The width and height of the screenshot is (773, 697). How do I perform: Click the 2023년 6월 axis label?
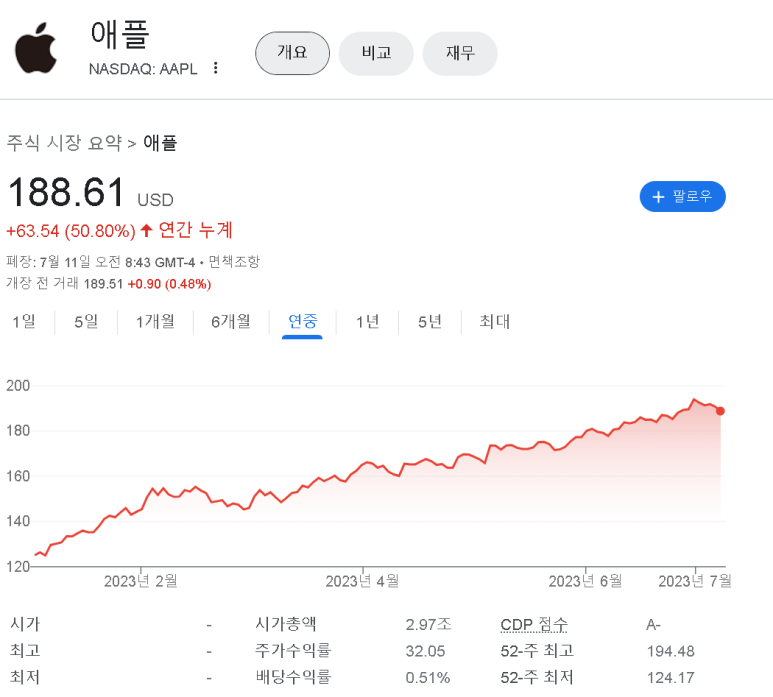pyautogui.click(x=585, y=581)
